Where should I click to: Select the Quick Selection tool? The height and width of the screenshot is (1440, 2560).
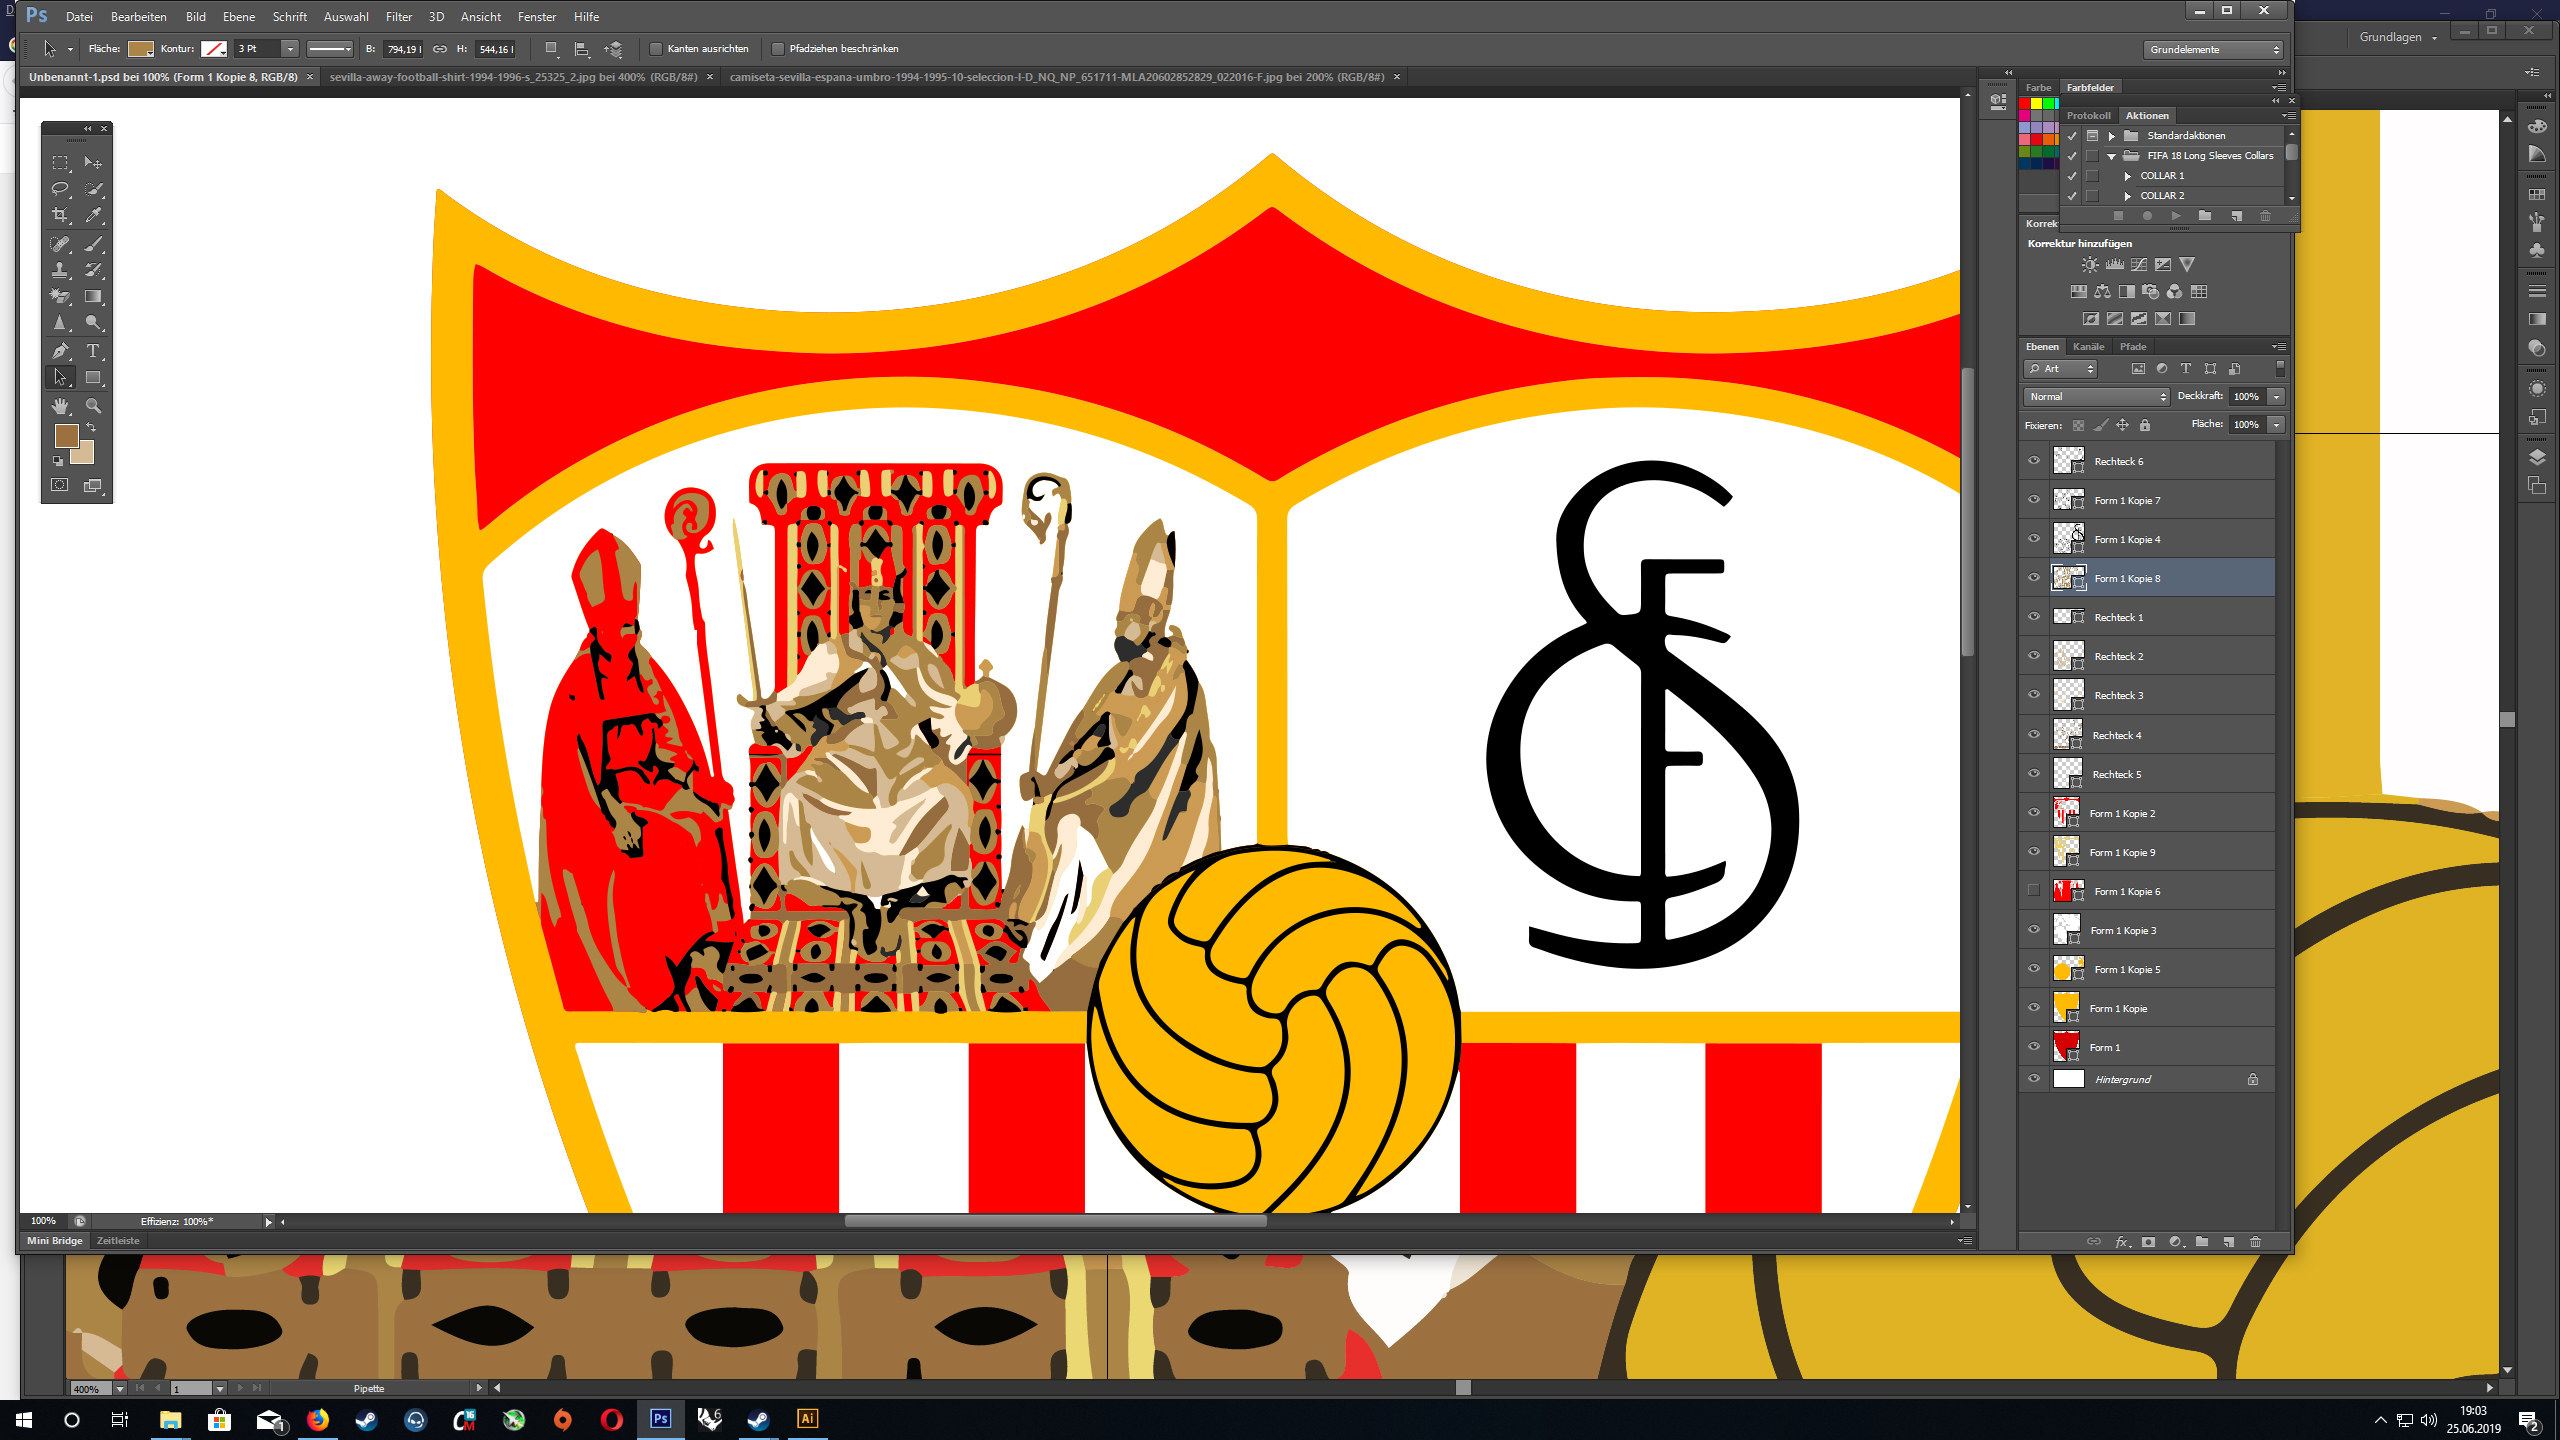[93, 189]
